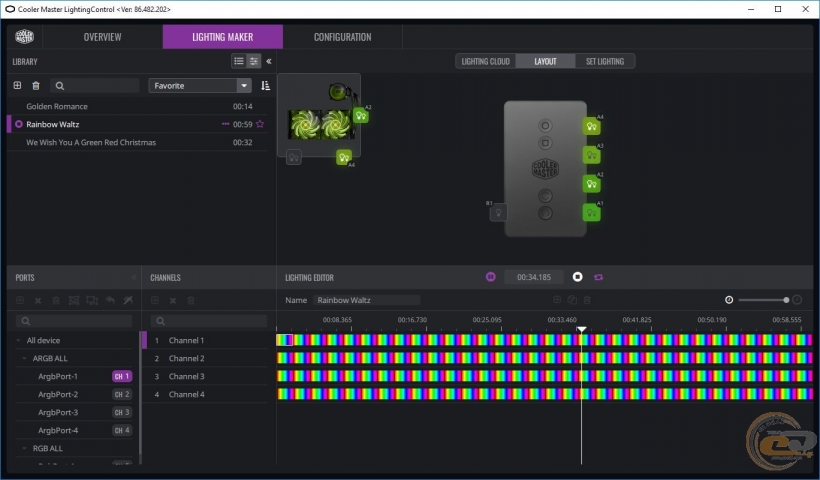Switch library to list view
The width and height of the screenshot is (820, 480).
[x=238, y=61]
